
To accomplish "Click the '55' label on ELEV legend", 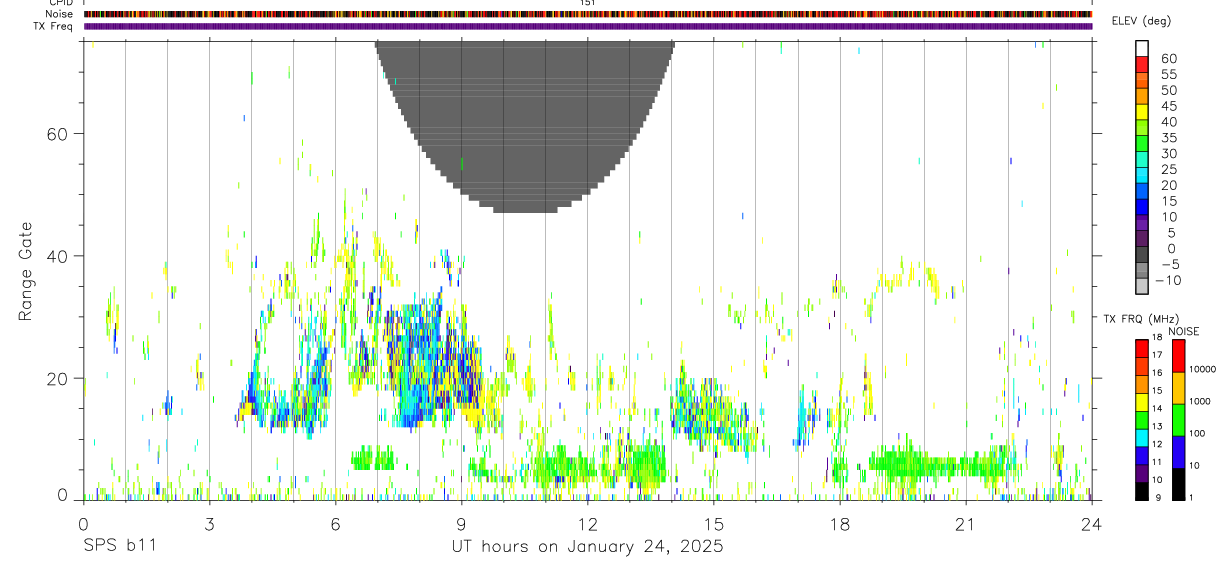I will (x=1168, y=74).
